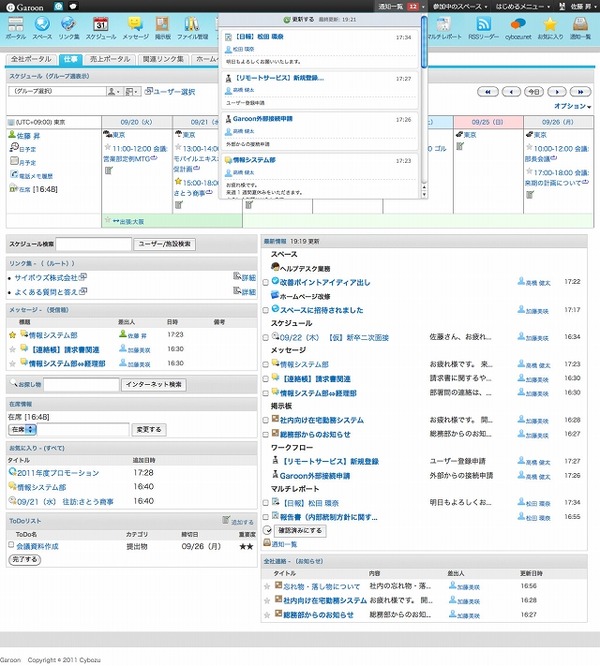This screenshot has height=666, width=600.
Task: Click the memo icon under 09/20 schedule
Action: tap(109, 171)
